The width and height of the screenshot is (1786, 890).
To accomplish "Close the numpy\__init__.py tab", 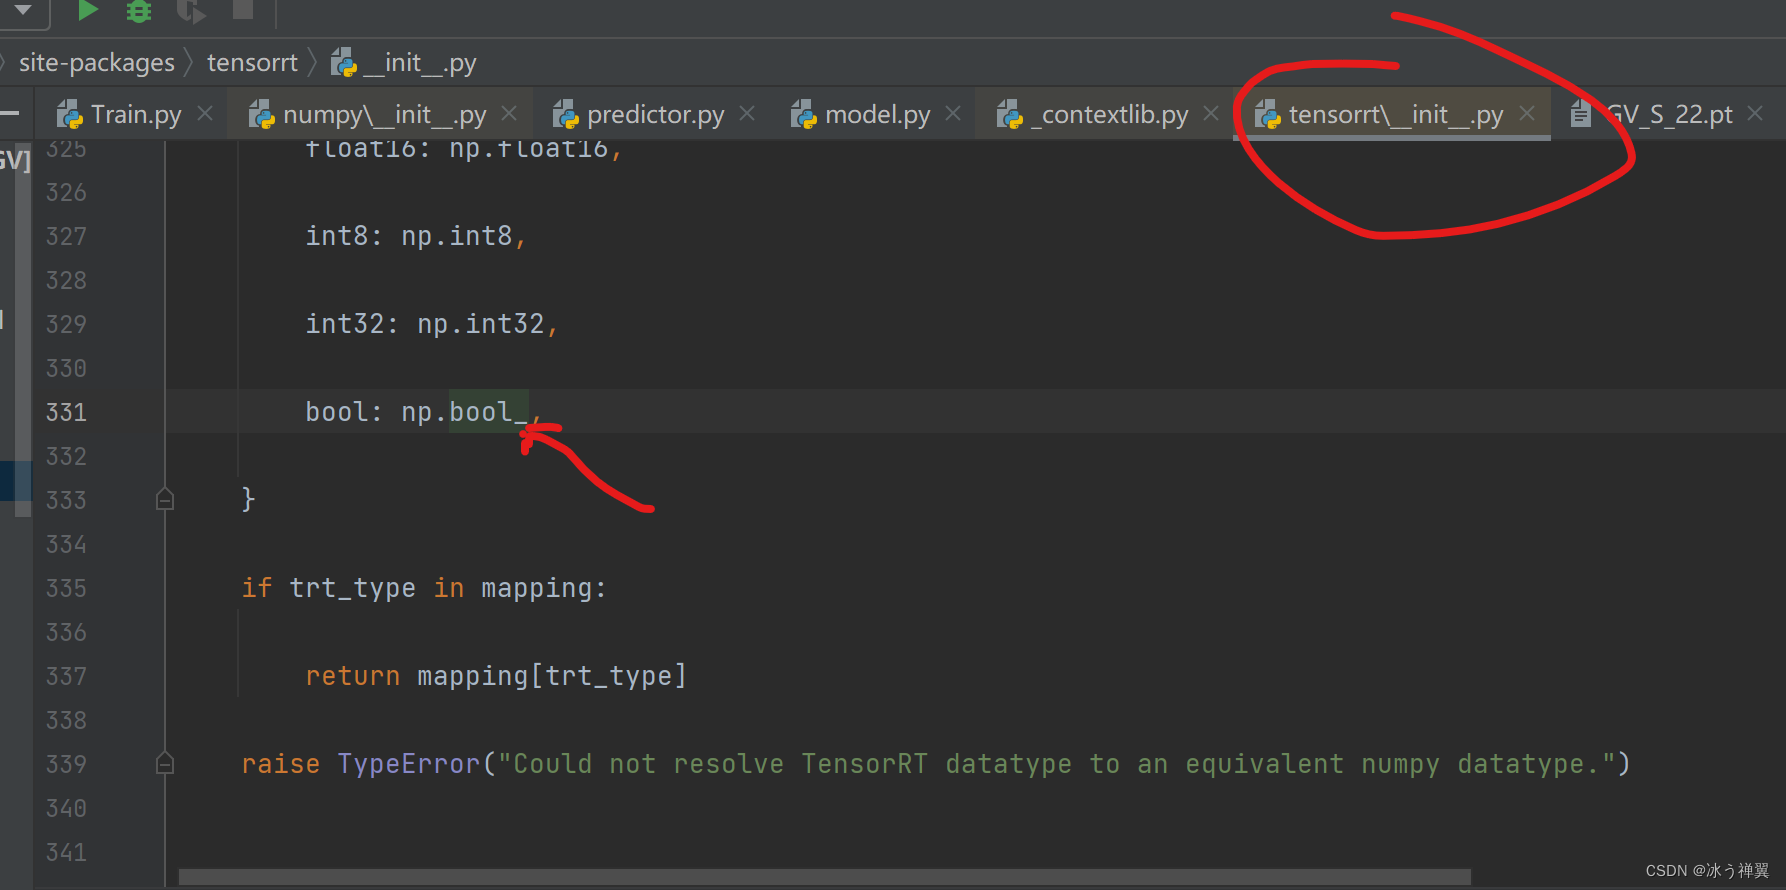I will coord(509,113).
